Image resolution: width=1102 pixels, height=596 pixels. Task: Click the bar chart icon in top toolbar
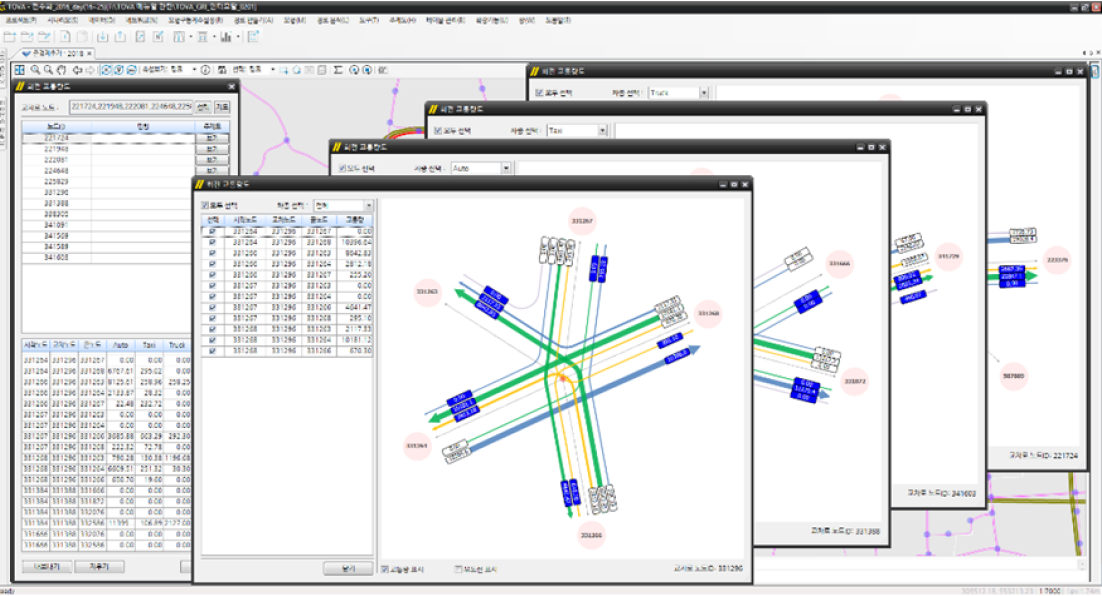tap(225, 37)
